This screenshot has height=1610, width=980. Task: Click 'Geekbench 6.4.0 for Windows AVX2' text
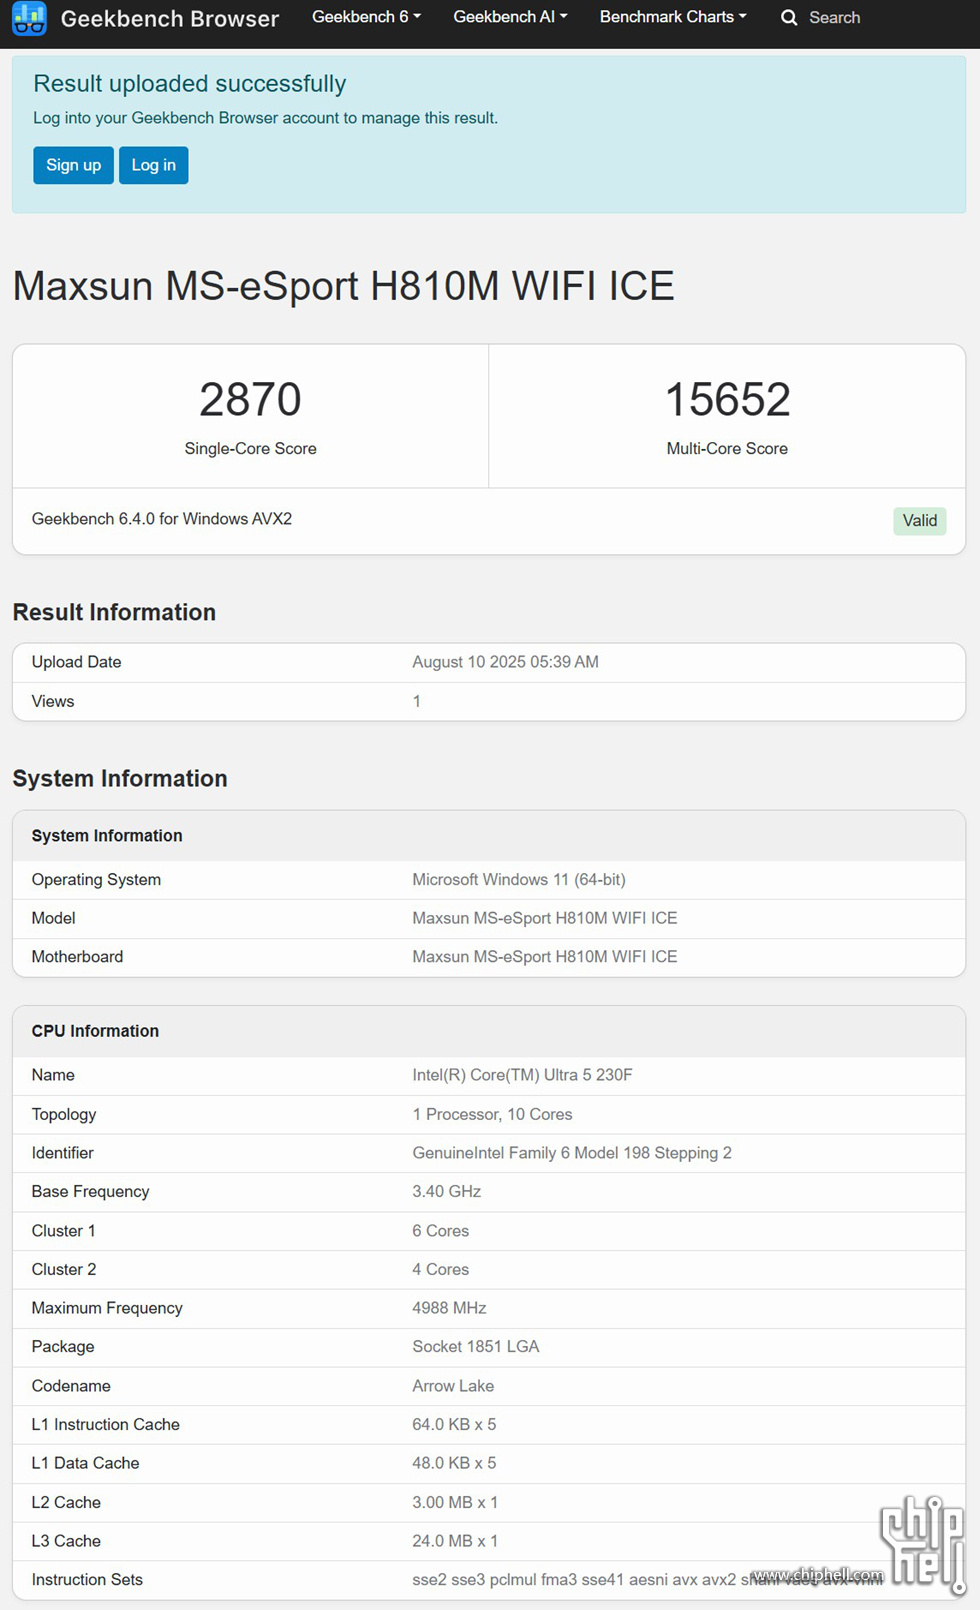point(162,519)
